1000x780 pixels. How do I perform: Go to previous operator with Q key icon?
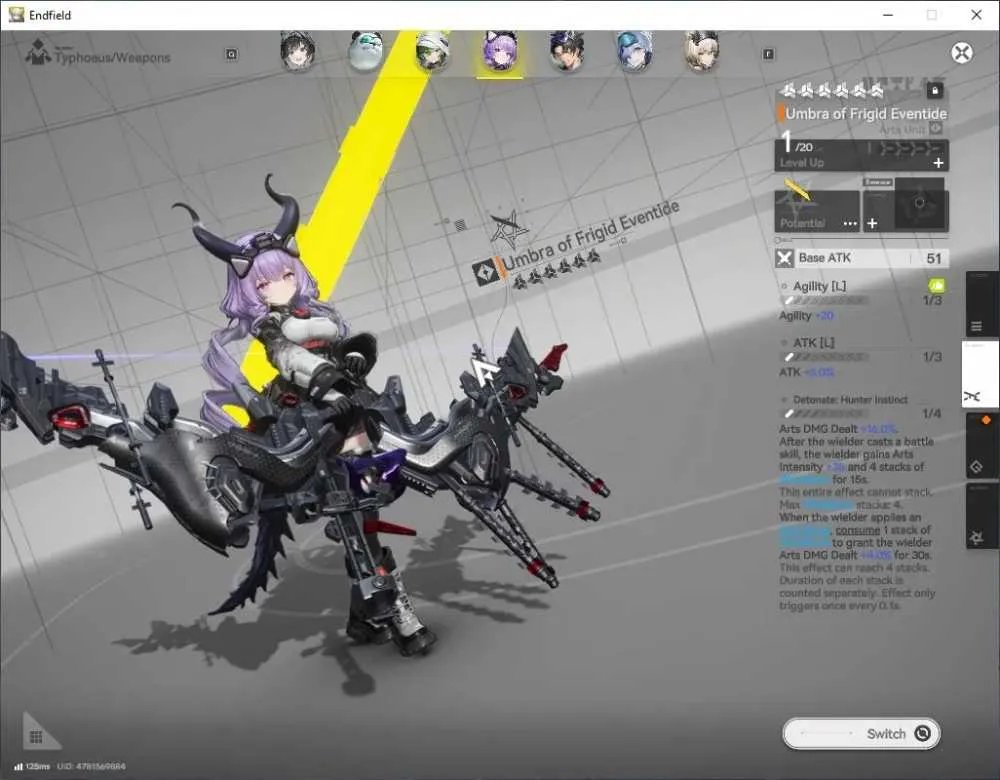click(232, 55)
